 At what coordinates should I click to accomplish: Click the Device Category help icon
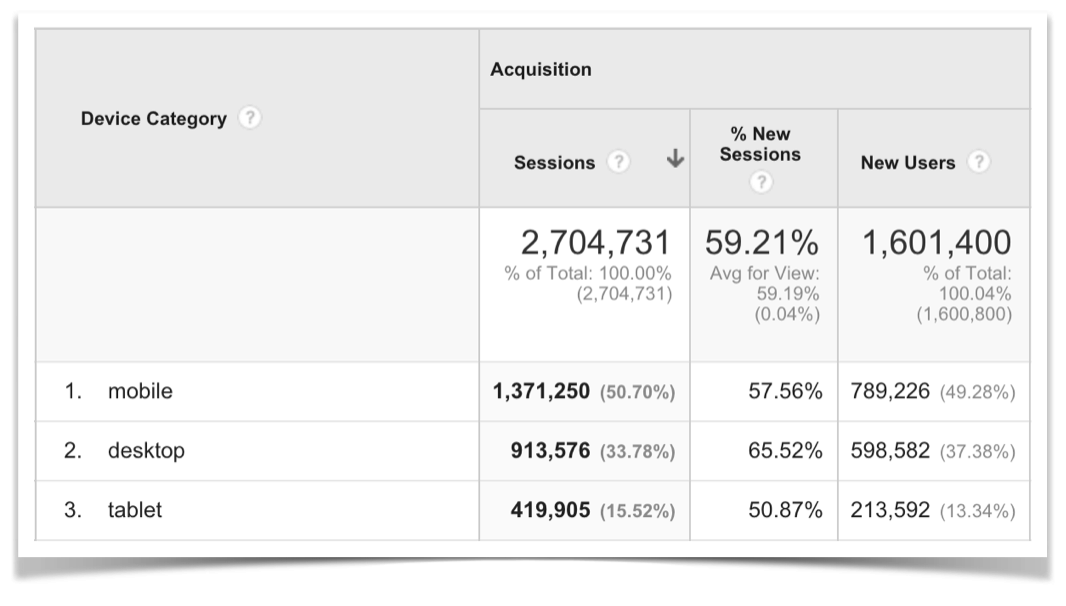point(251,118)
